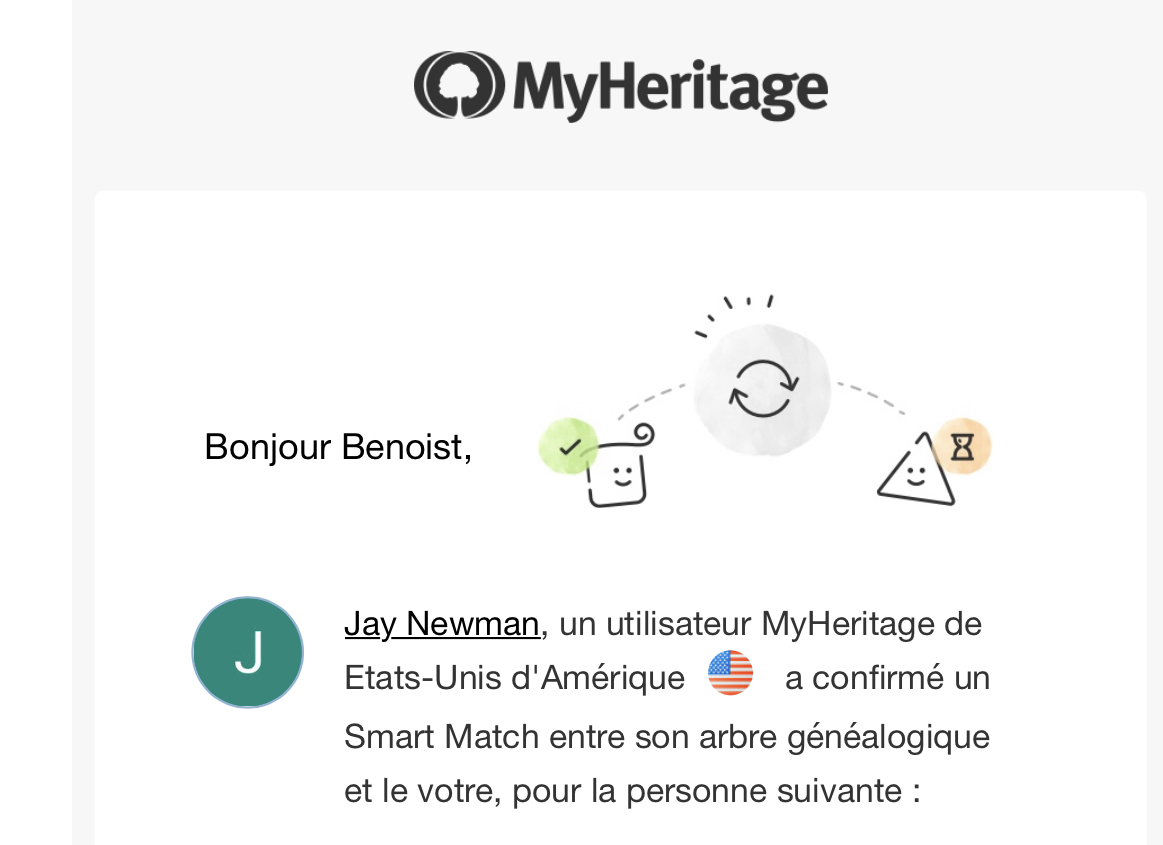
Task: Click the MyHeritage tree logo icon
Action: [x=459, y=85]
